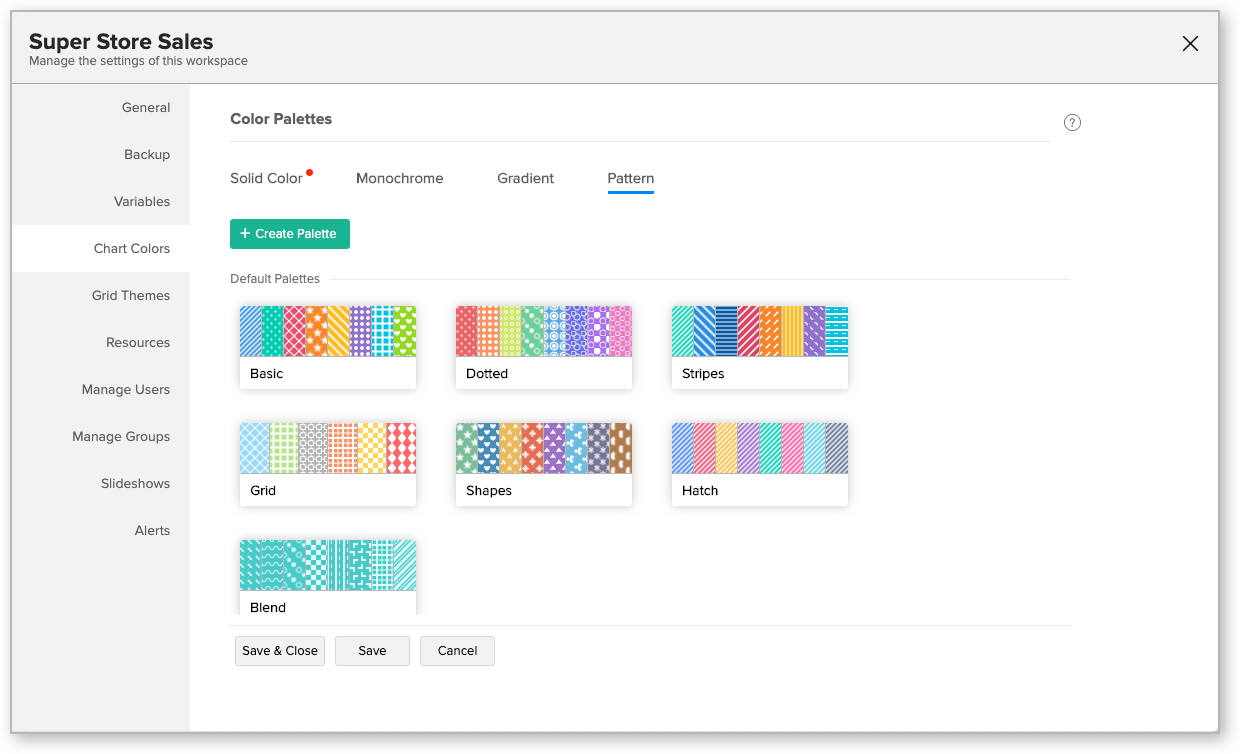Click the Basic palette name label
Image resolution: width=1240 pixels, height=754 pixels.
[267, 374]
